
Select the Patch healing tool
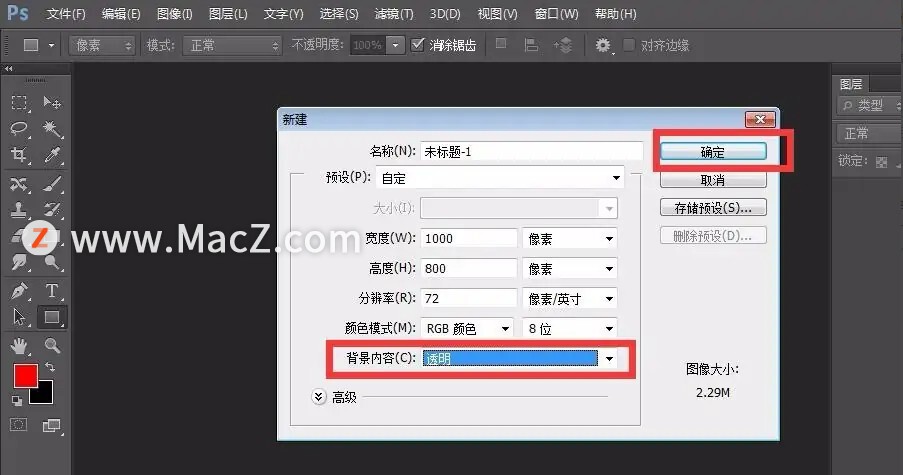(x=19, y=184)
